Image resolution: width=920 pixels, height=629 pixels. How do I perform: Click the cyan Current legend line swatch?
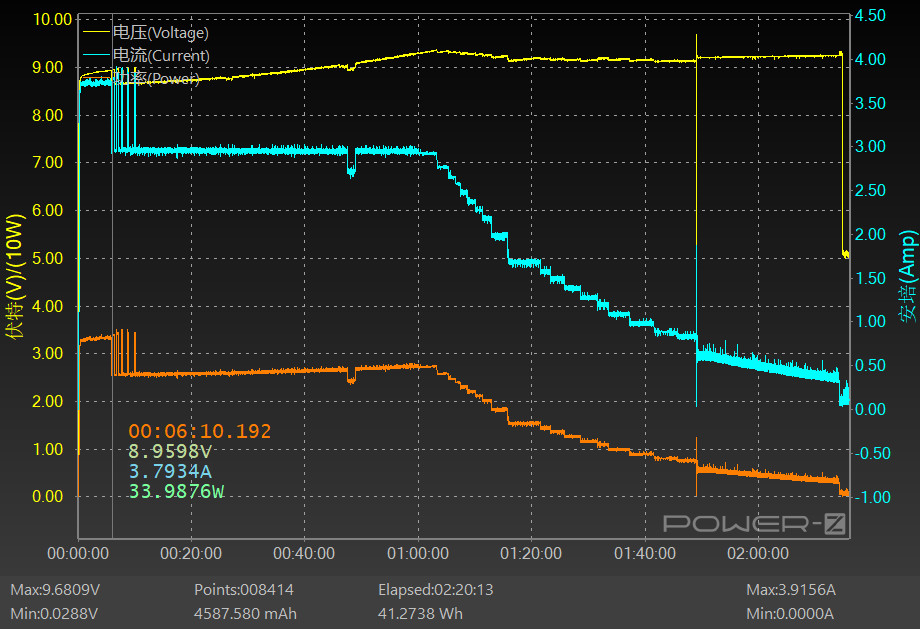click(x=96, y=56)
